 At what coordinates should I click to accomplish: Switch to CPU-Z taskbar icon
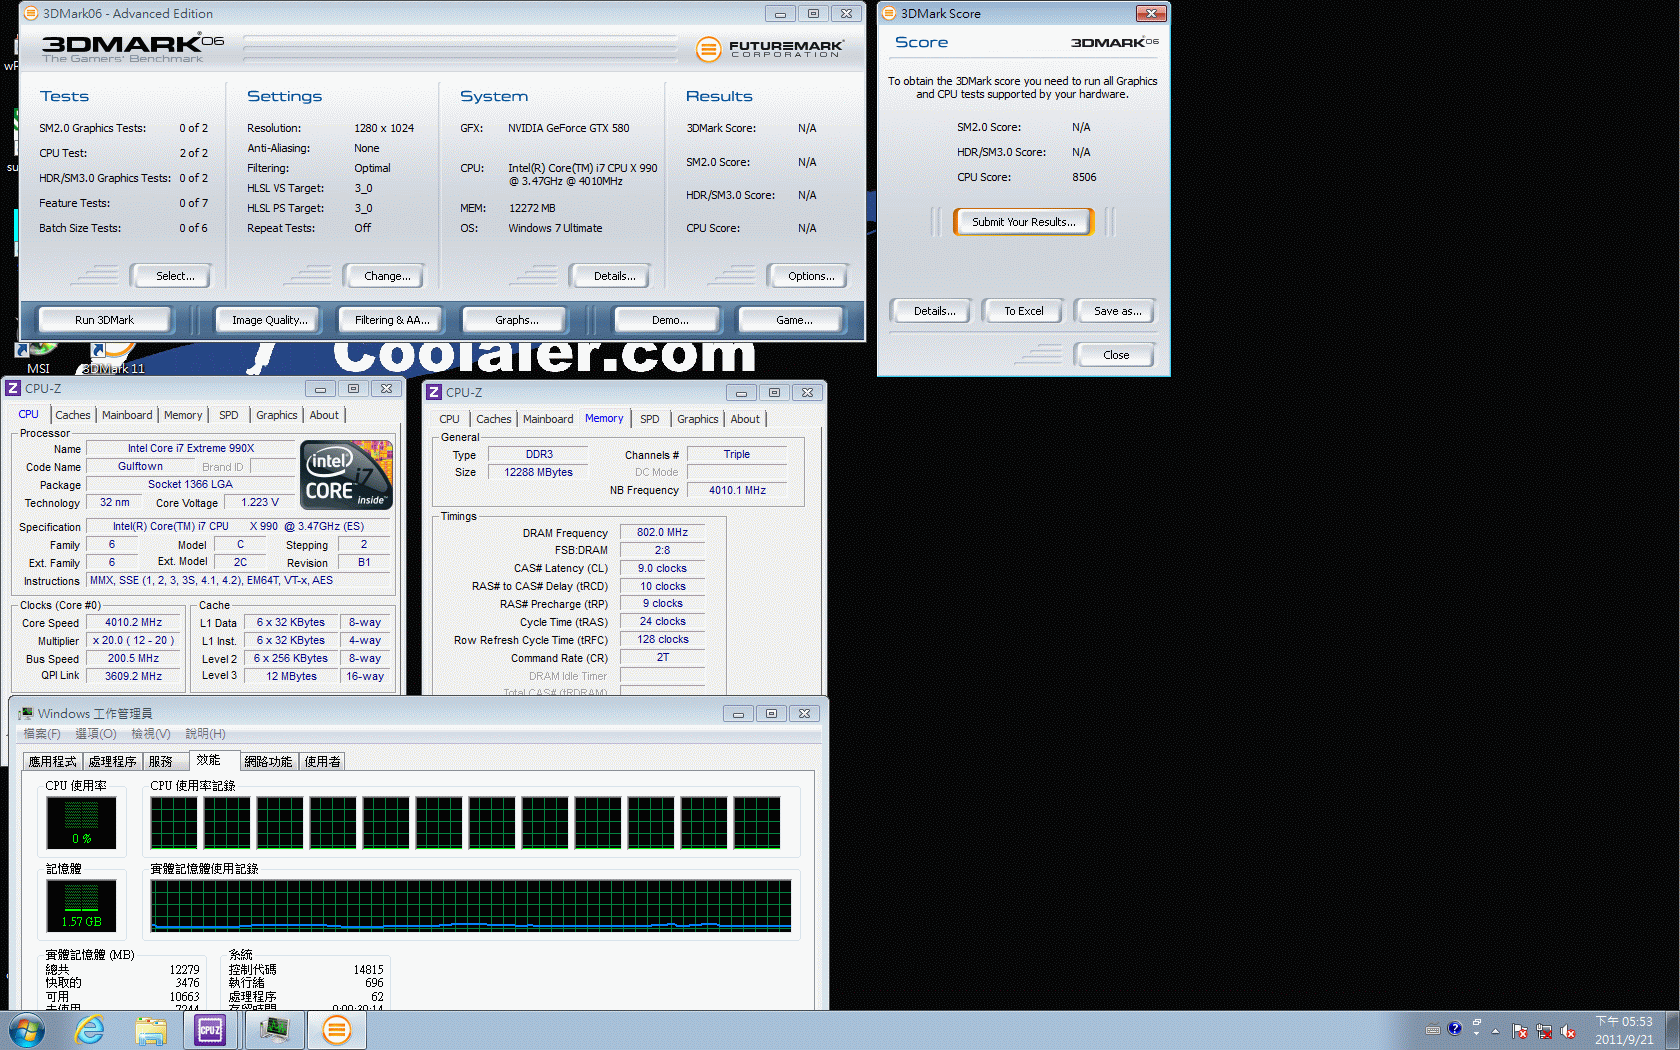click(210, 1030)
